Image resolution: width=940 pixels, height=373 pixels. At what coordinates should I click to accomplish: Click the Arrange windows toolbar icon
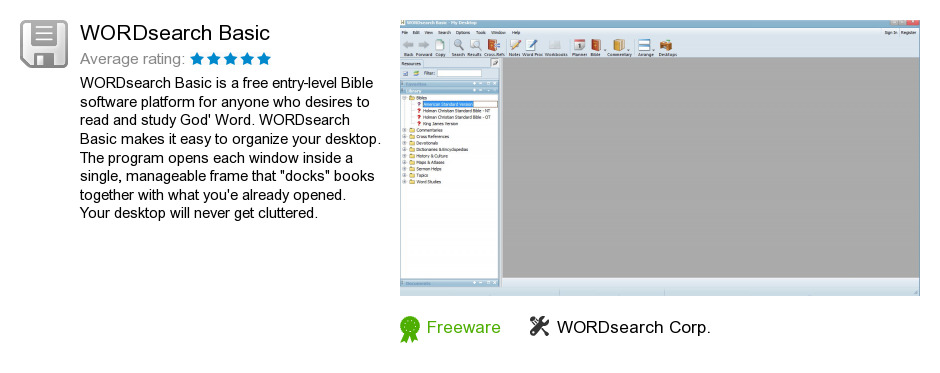[x=644, y=45]
